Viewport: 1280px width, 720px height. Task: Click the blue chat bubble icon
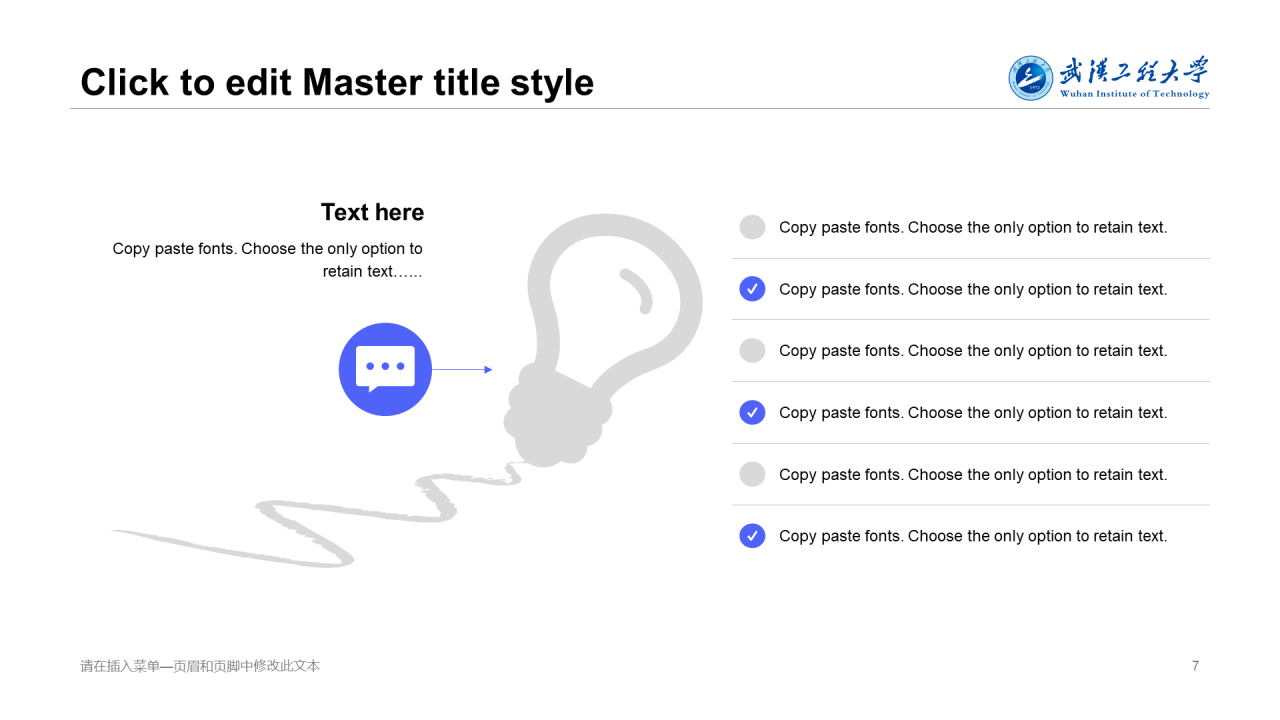click(x=385, y=369)
